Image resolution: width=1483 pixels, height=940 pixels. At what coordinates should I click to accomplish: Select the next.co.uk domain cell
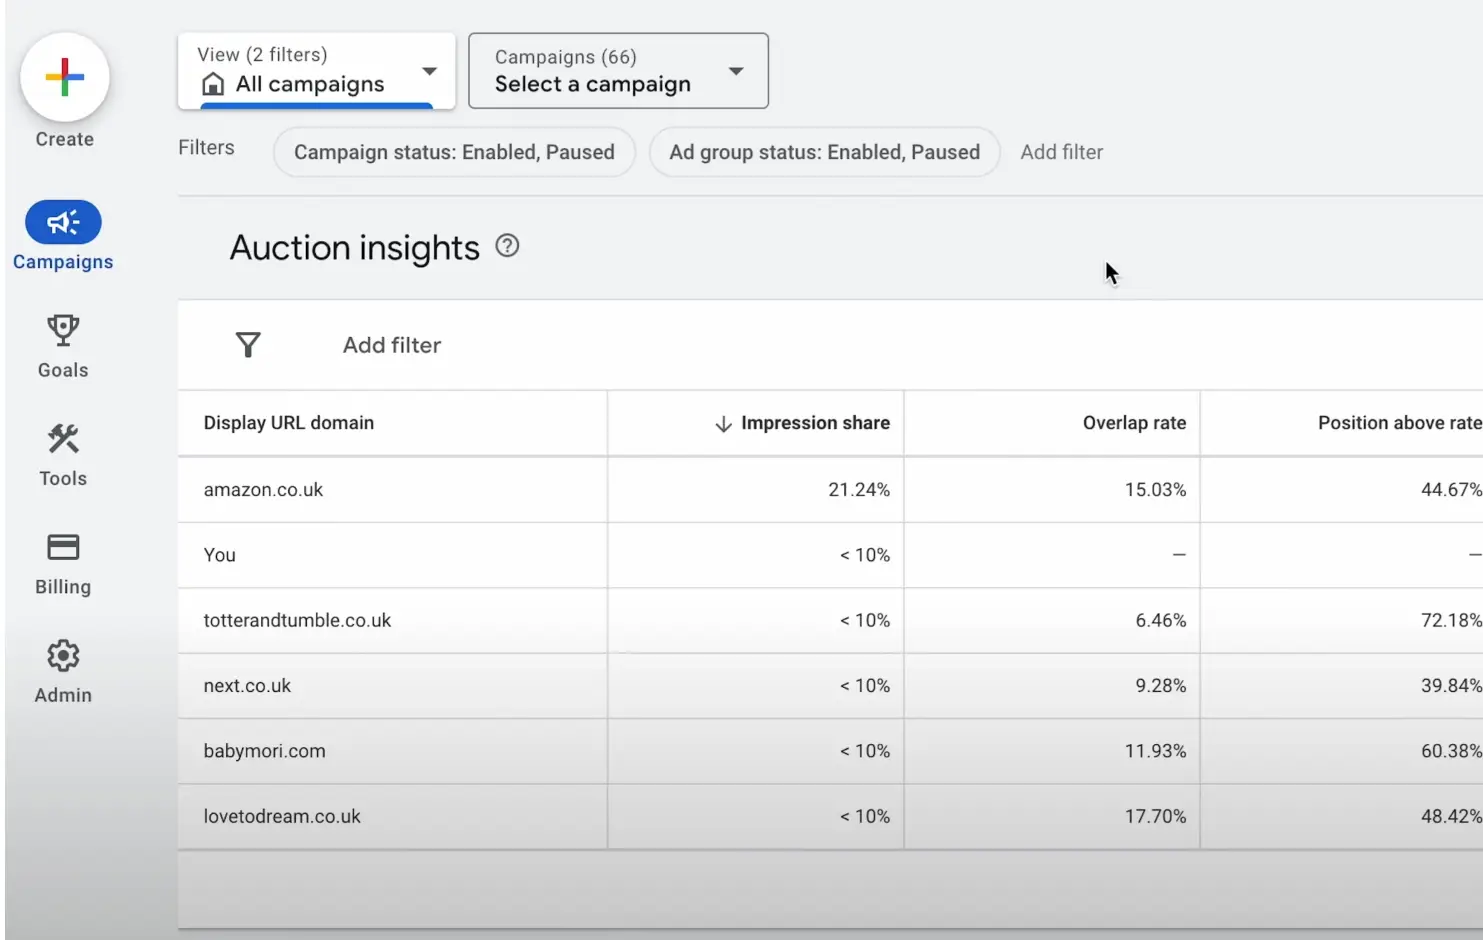point(247,686)
